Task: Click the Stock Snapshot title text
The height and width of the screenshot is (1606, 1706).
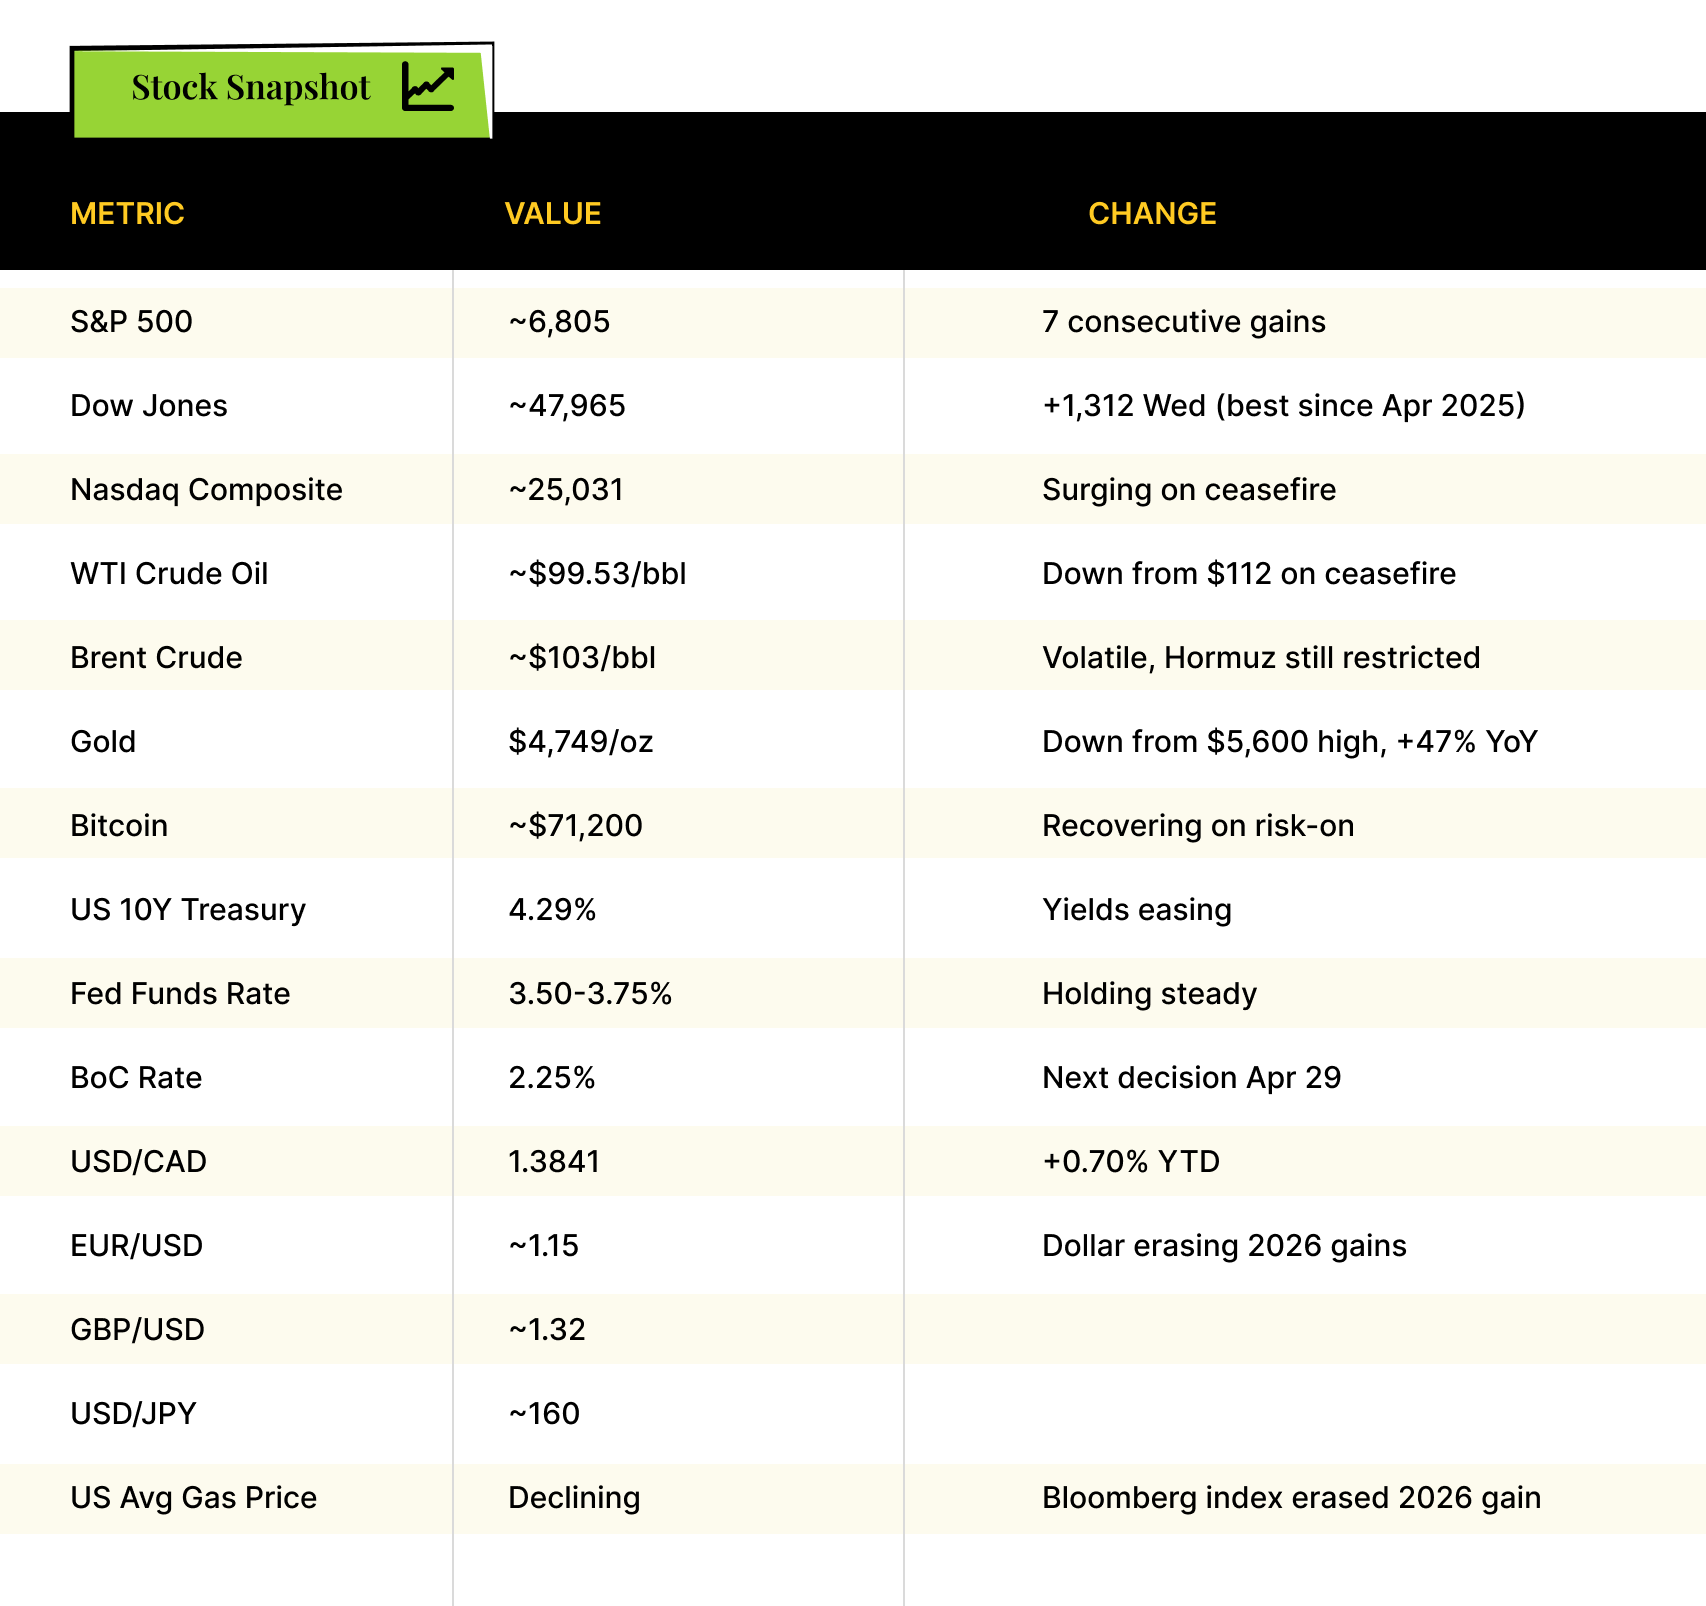Action: pyautogui.click(x=251, y=87)
